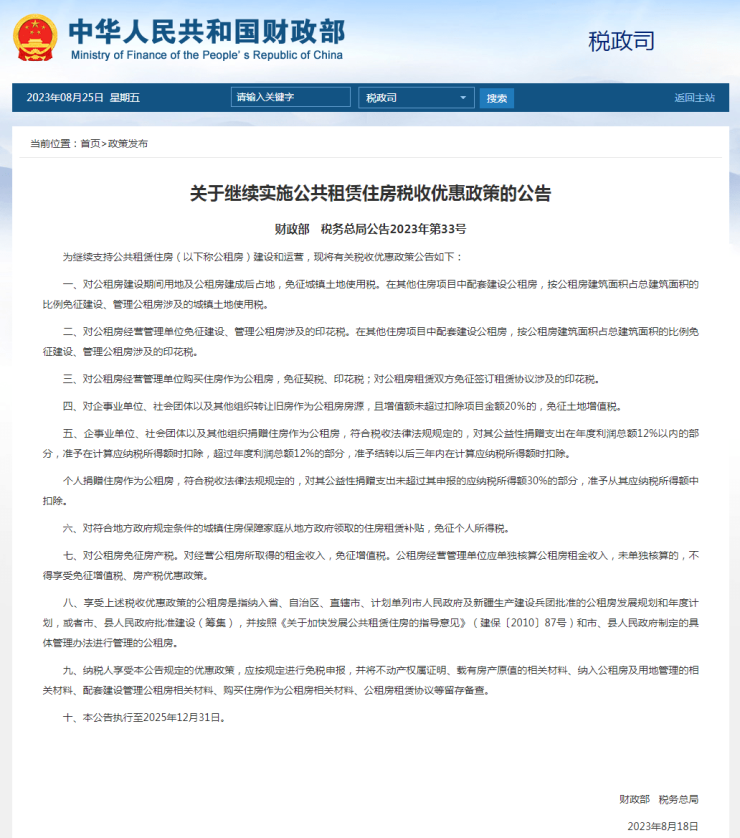Screen dimensions: 740x838
Task: Click the paragraph beginning 七、对公租房免征房产税
Action: (370, 566)
